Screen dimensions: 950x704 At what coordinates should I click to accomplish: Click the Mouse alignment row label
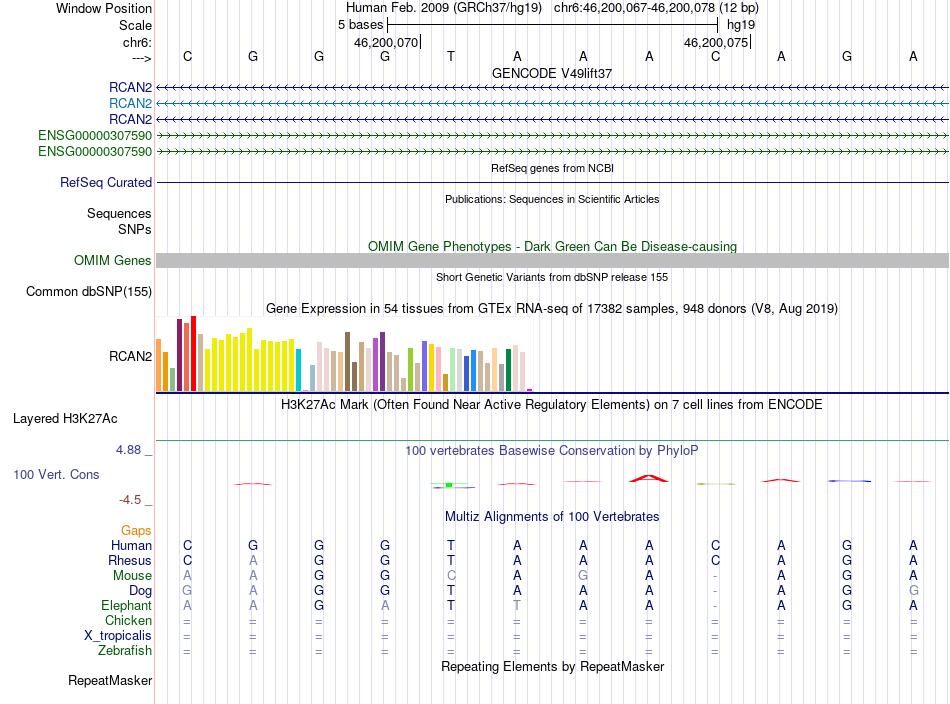pos(132,576)
